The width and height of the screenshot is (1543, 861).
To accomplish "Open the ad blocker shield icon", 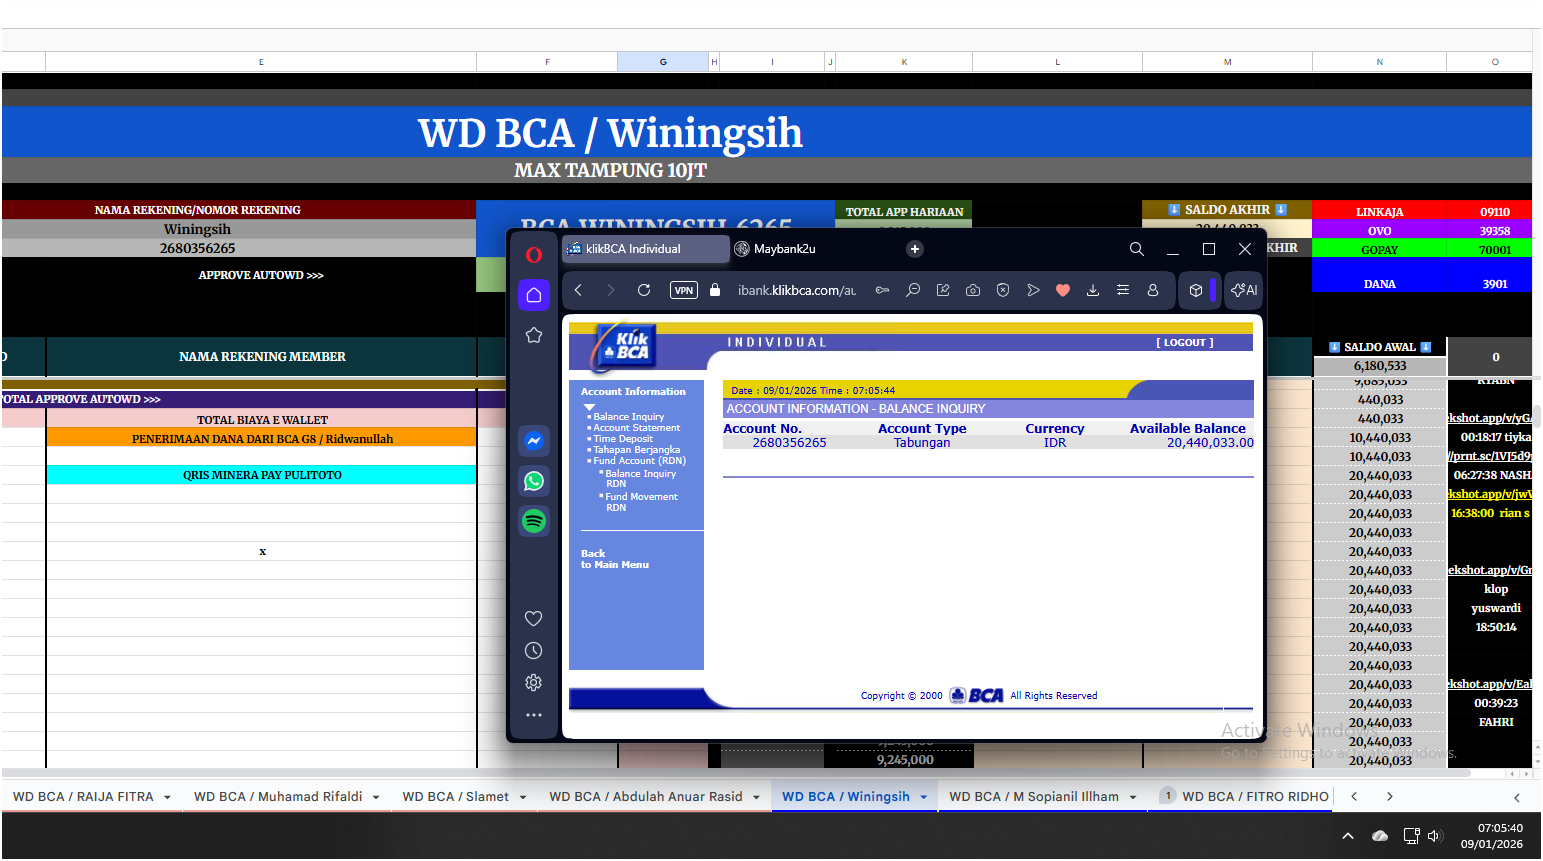I will point(1003,290).
